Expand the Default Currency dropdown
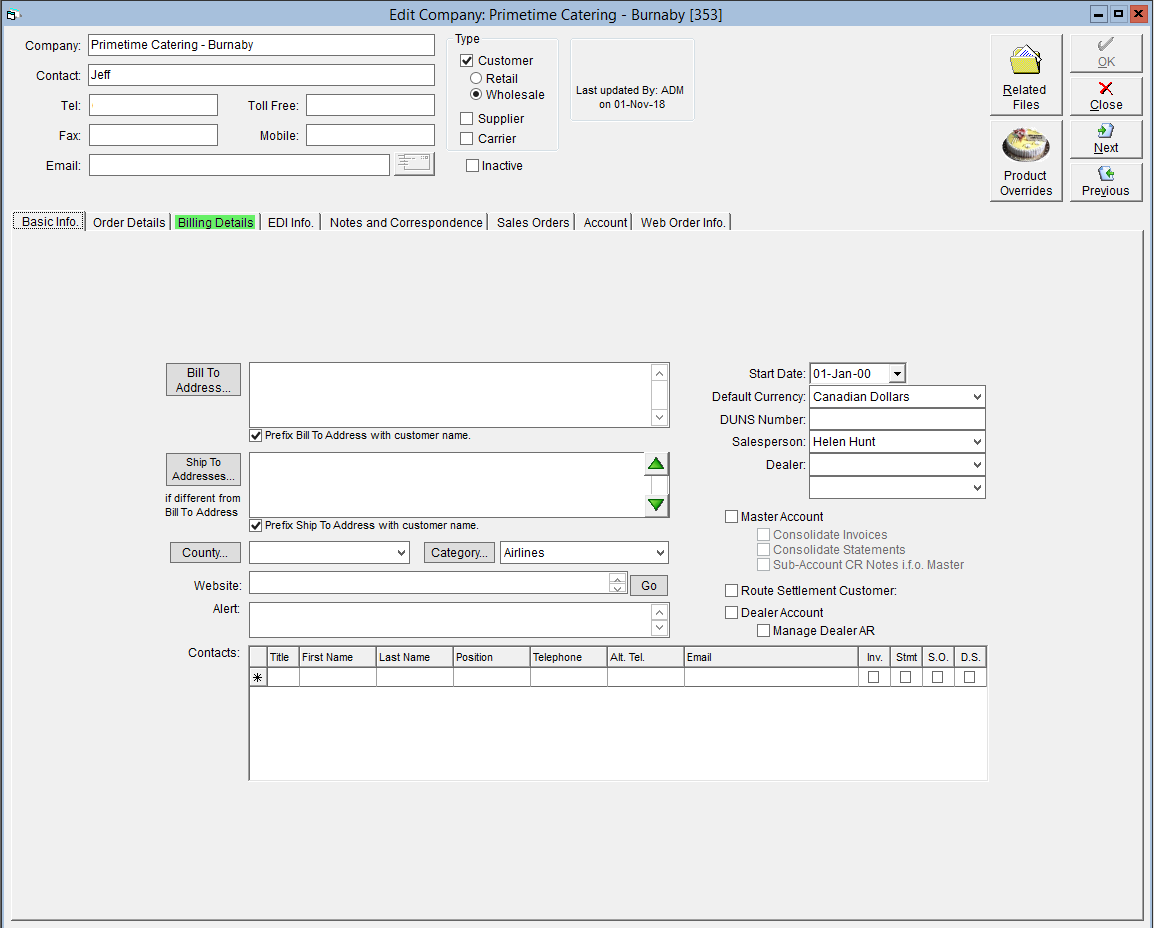The image size is (1155, 928). (x=977, y=396)
